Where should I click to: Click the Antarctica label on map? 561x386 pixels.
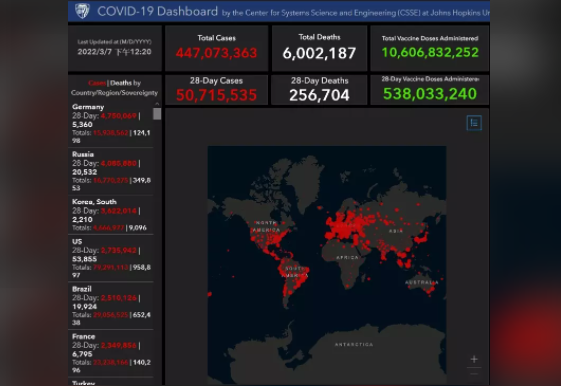coord(354,345)
